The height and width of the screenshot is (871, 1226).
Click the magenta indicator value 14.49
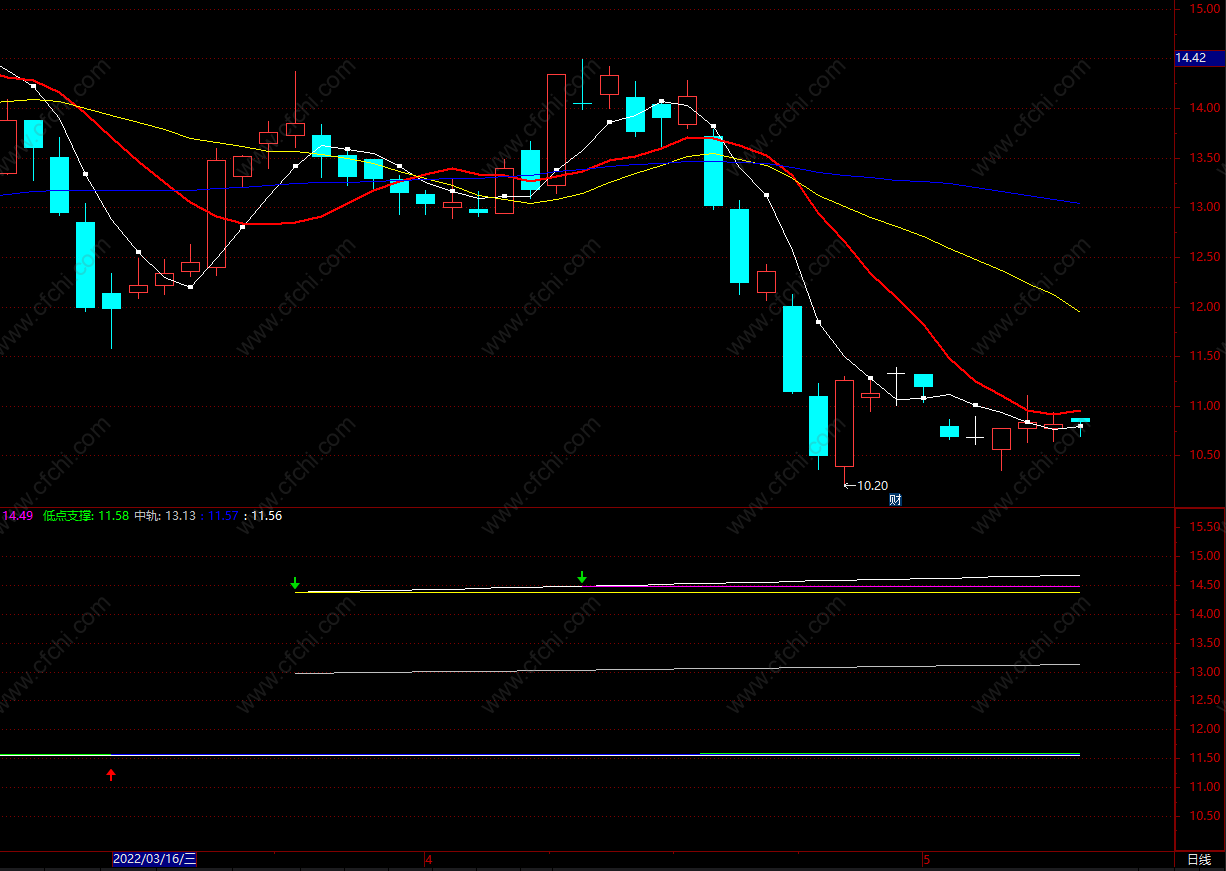click(18, 516)
